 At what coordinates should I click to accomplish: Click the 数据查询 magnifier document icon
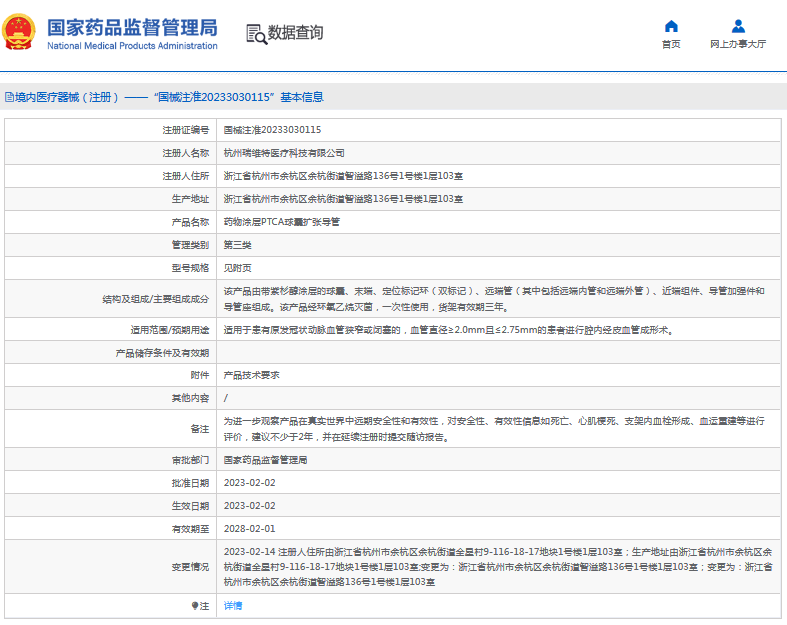(255, 33)
